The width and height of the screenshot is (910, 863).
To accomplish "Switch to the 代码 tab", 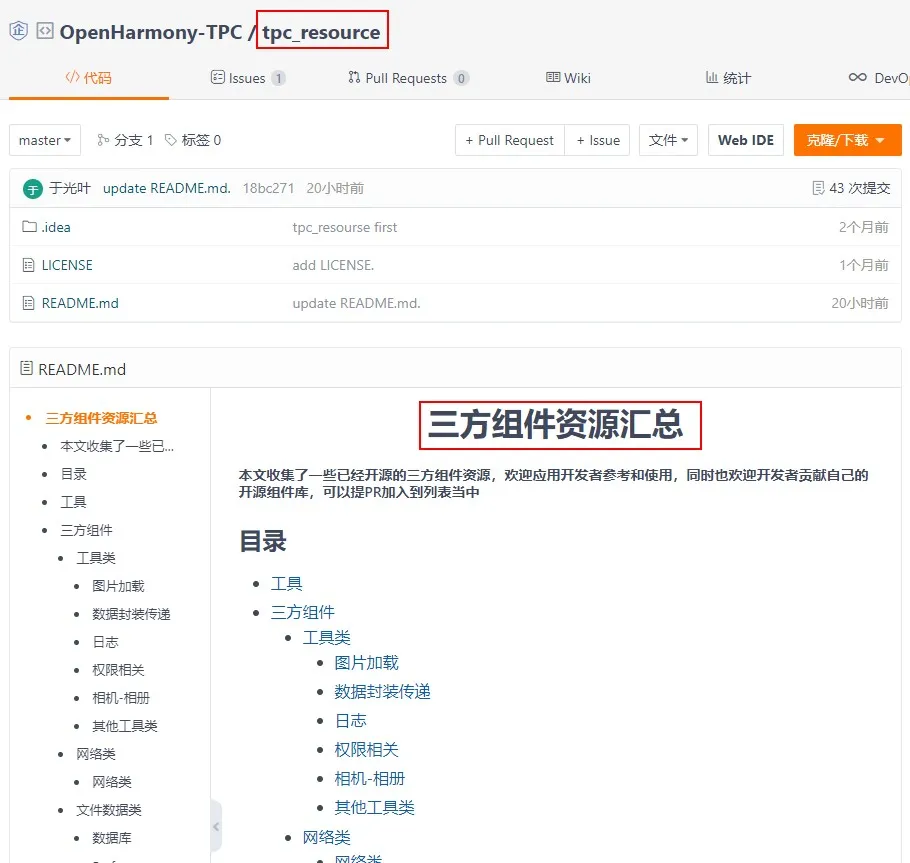I will click(x=89, y=78).
